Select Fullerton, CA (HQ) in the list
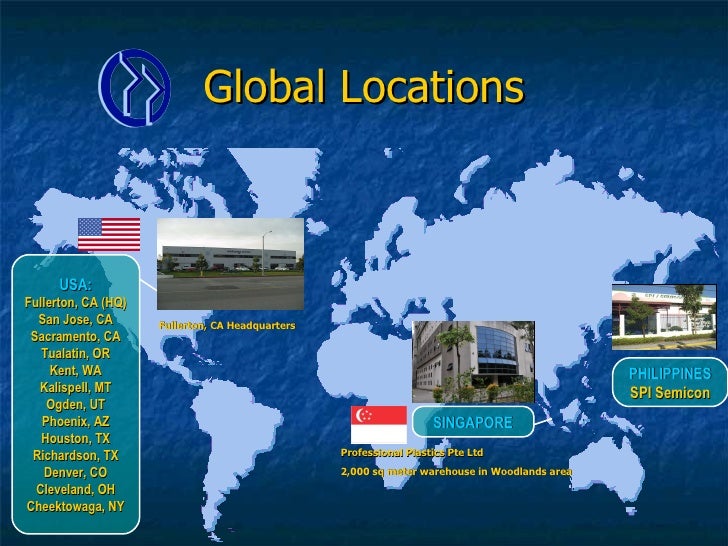This screenshot has height=546, width=728. coord(76,303)
